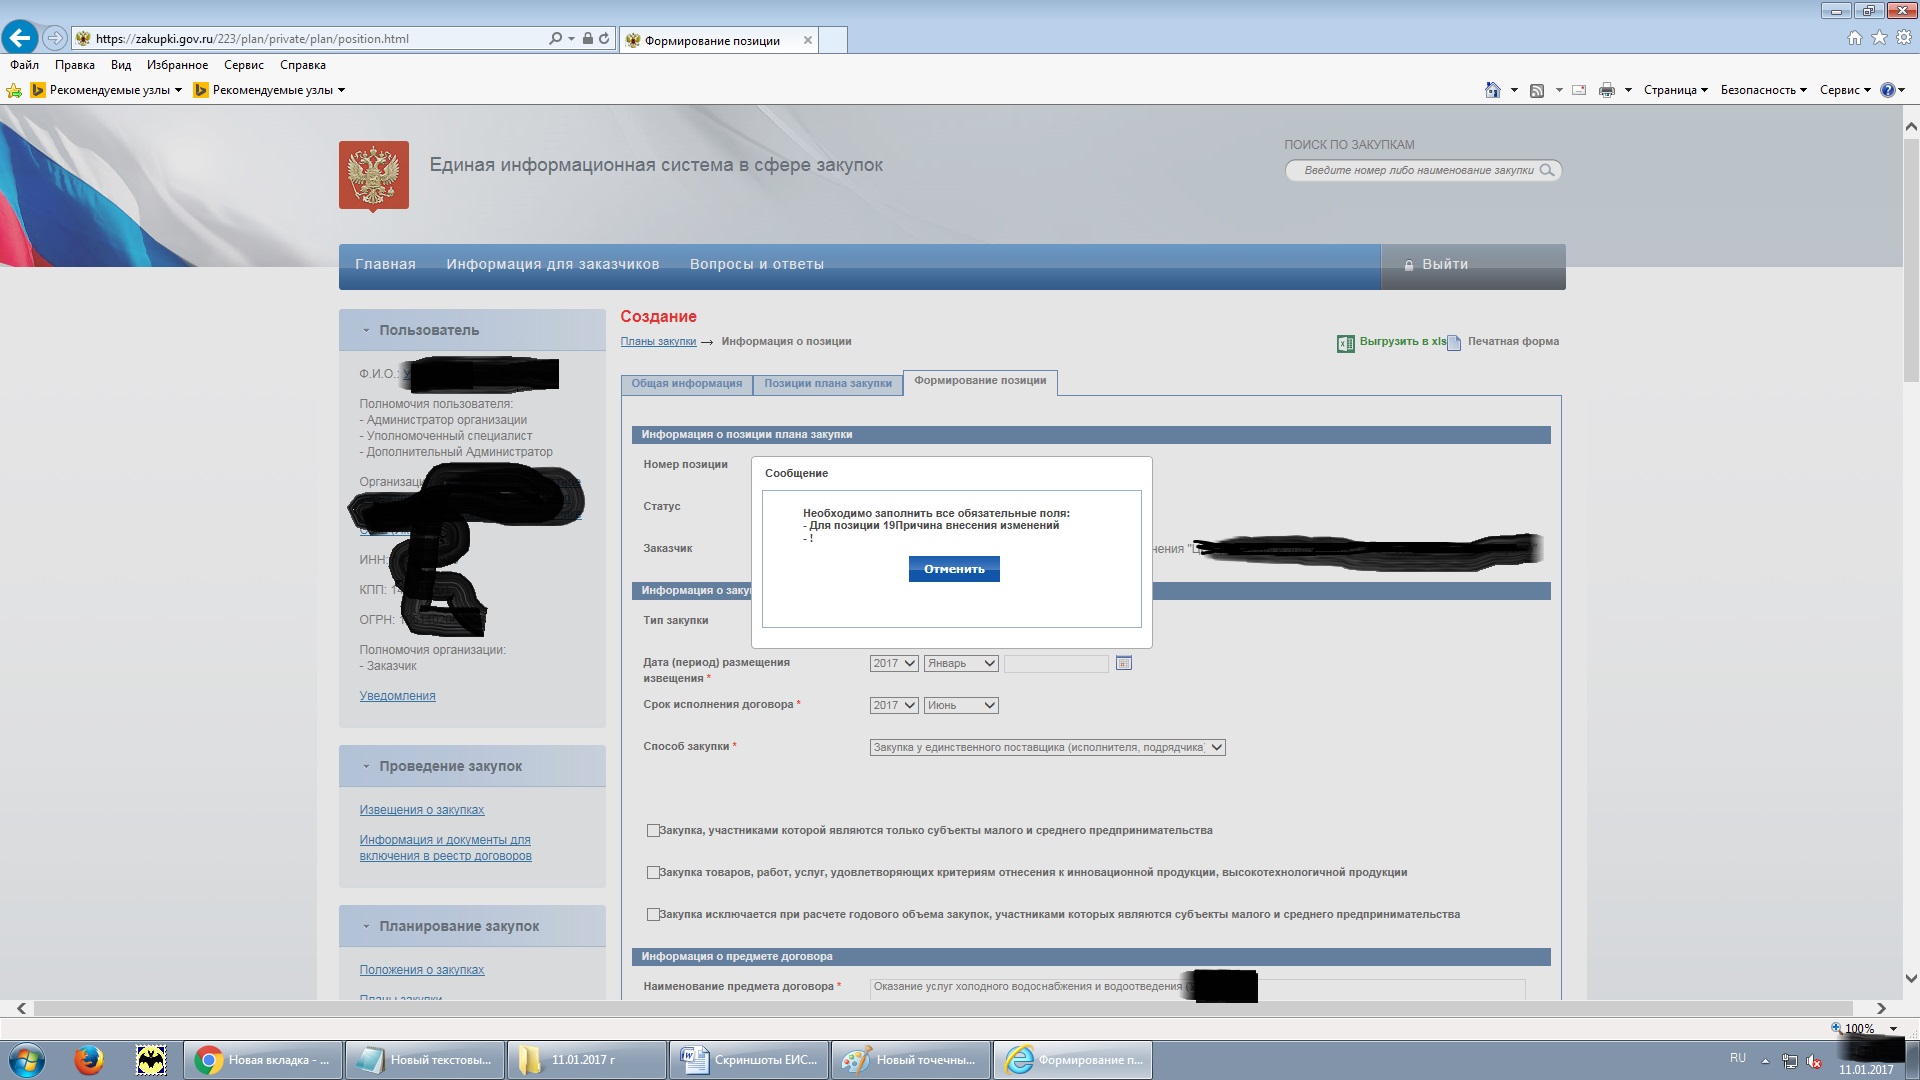1920x1080 pixels.
Task: Toggle the innovative products procurement checkbox
Action: [x=653, y=872]
